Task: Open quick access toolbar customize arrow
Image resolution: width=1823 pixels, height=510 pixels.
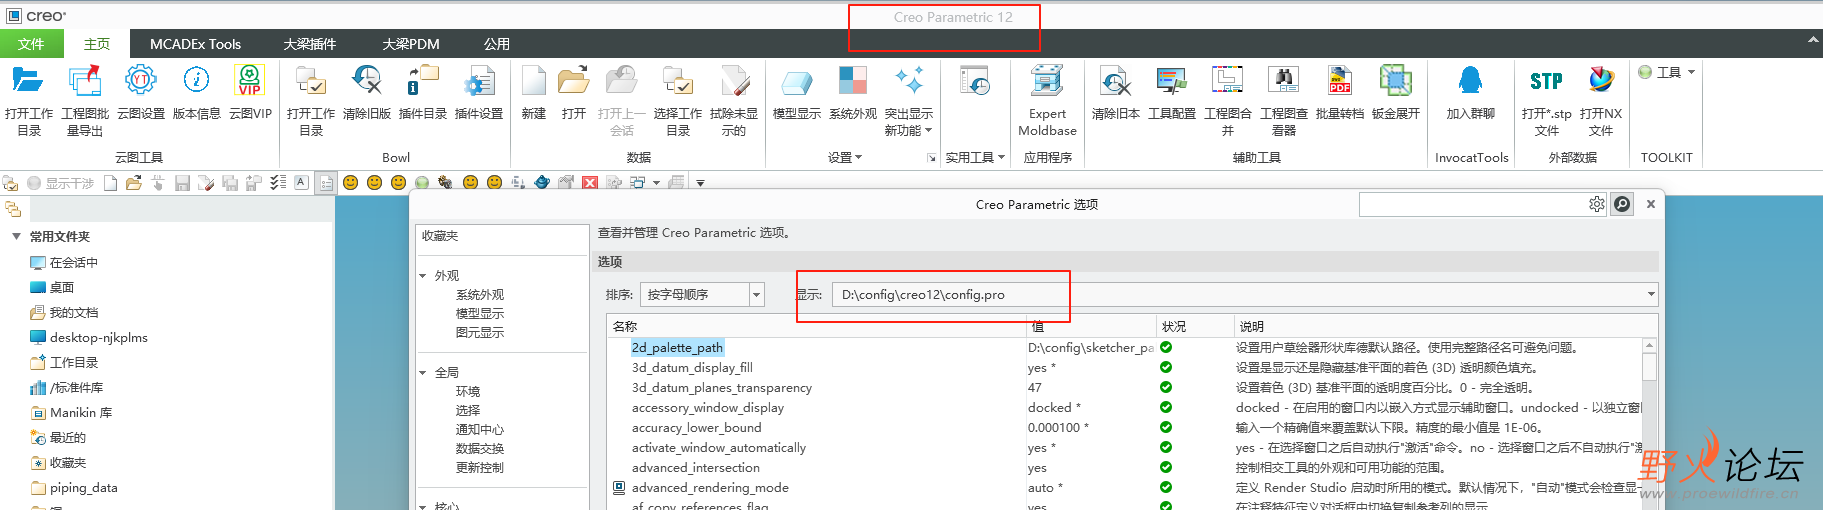Action: coord(700,183)
